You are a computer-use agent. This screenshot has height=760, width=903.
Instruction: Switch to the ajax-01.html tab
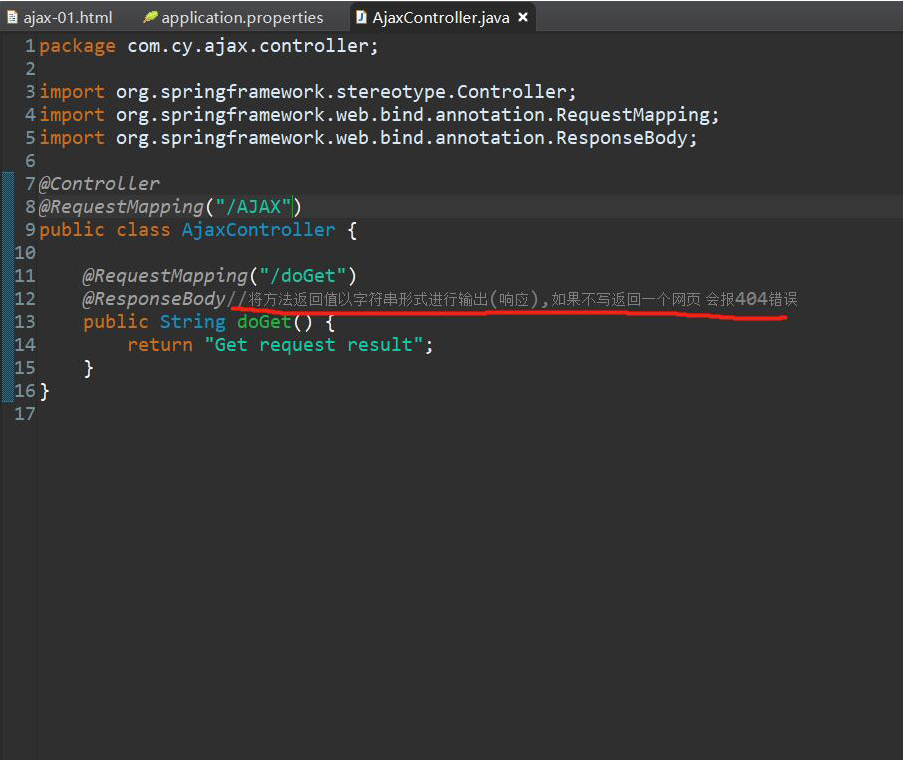point(60,17)
